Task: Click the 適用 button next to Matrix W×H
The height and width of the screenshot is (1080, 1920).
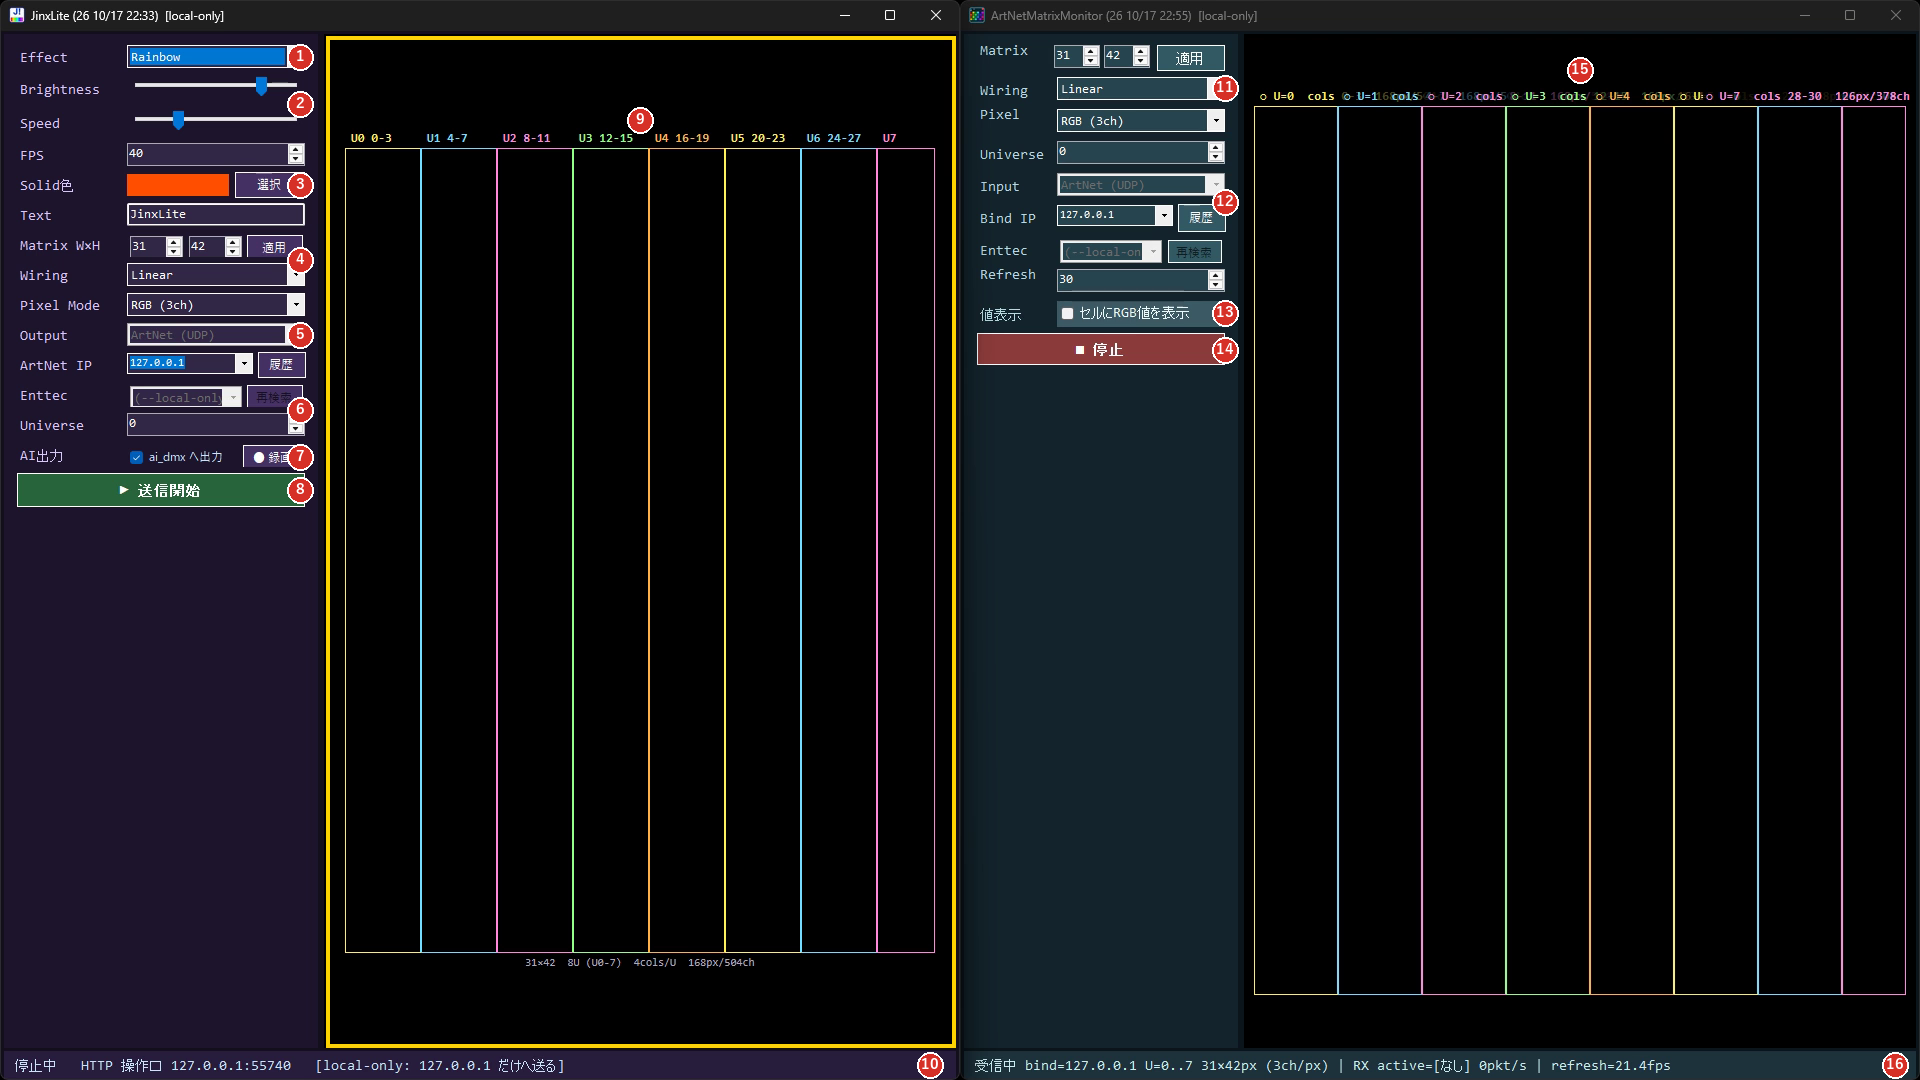Action: (x=274, y=247)
